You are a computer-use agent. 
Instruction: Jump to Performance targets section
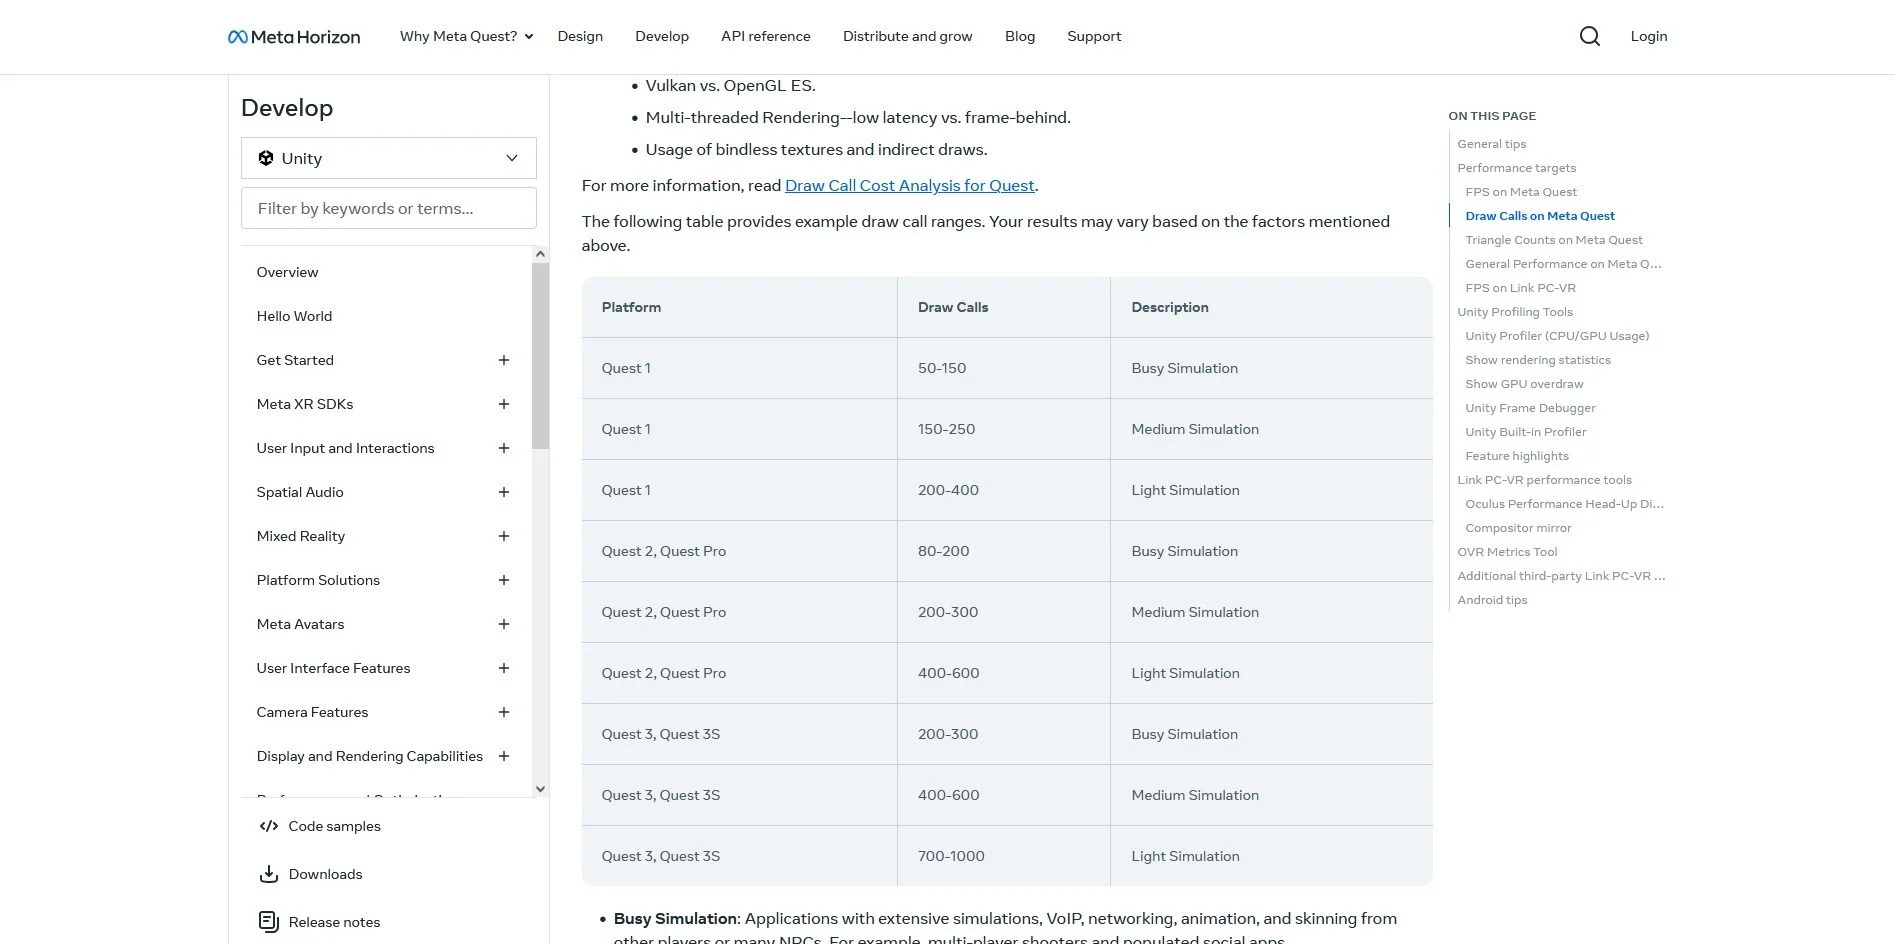pyautogui.click(x=1517, y=168)
